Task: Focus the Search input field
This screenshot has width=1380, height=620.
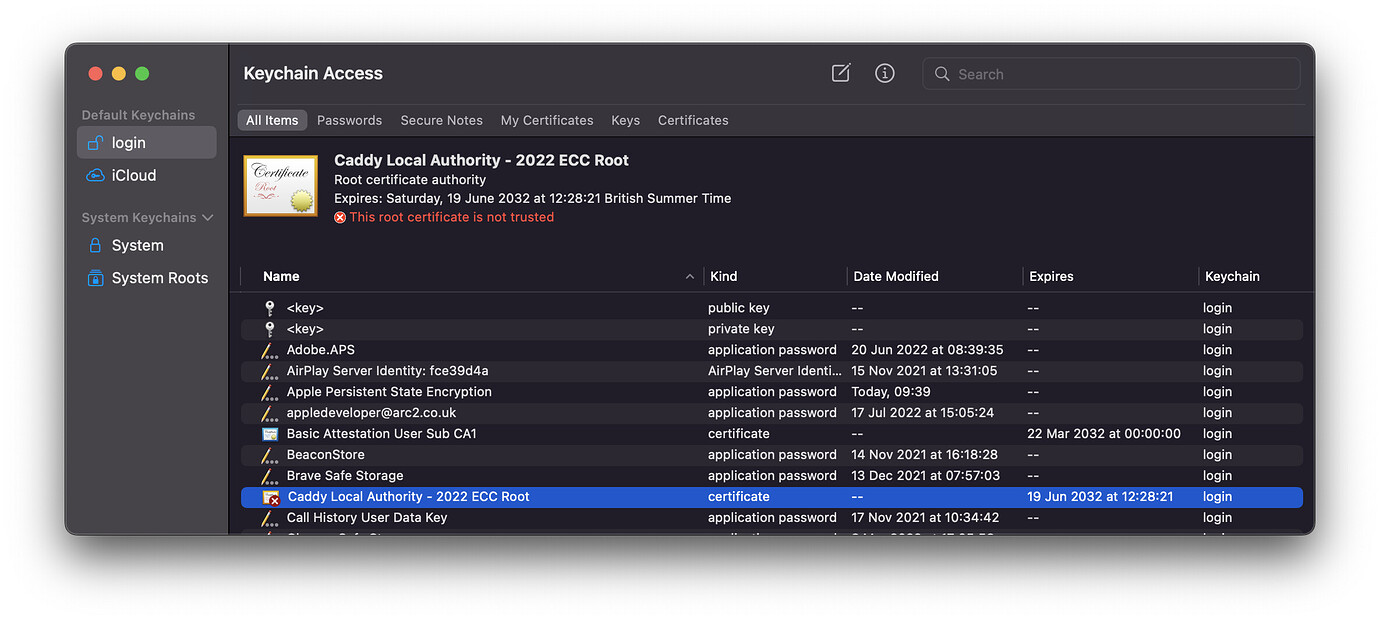Action: (1111, 74)
